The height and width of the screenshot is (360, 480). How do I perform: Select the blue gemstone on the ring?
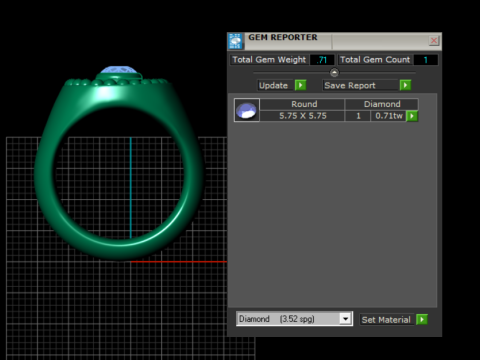point(119,70)
